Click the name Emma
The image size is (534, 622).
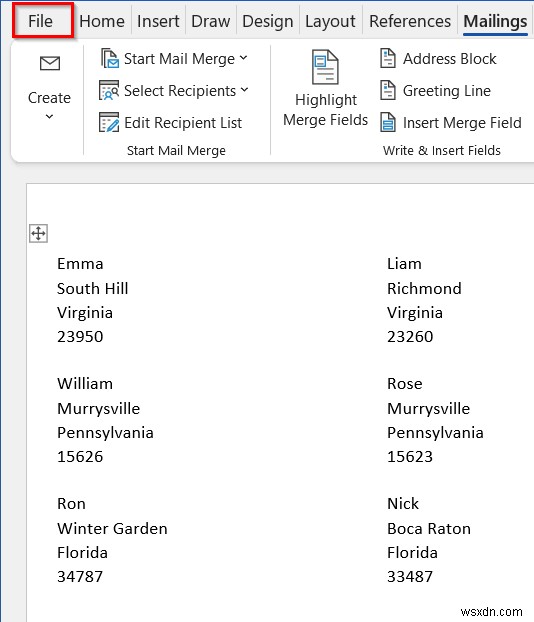[80, 264]
